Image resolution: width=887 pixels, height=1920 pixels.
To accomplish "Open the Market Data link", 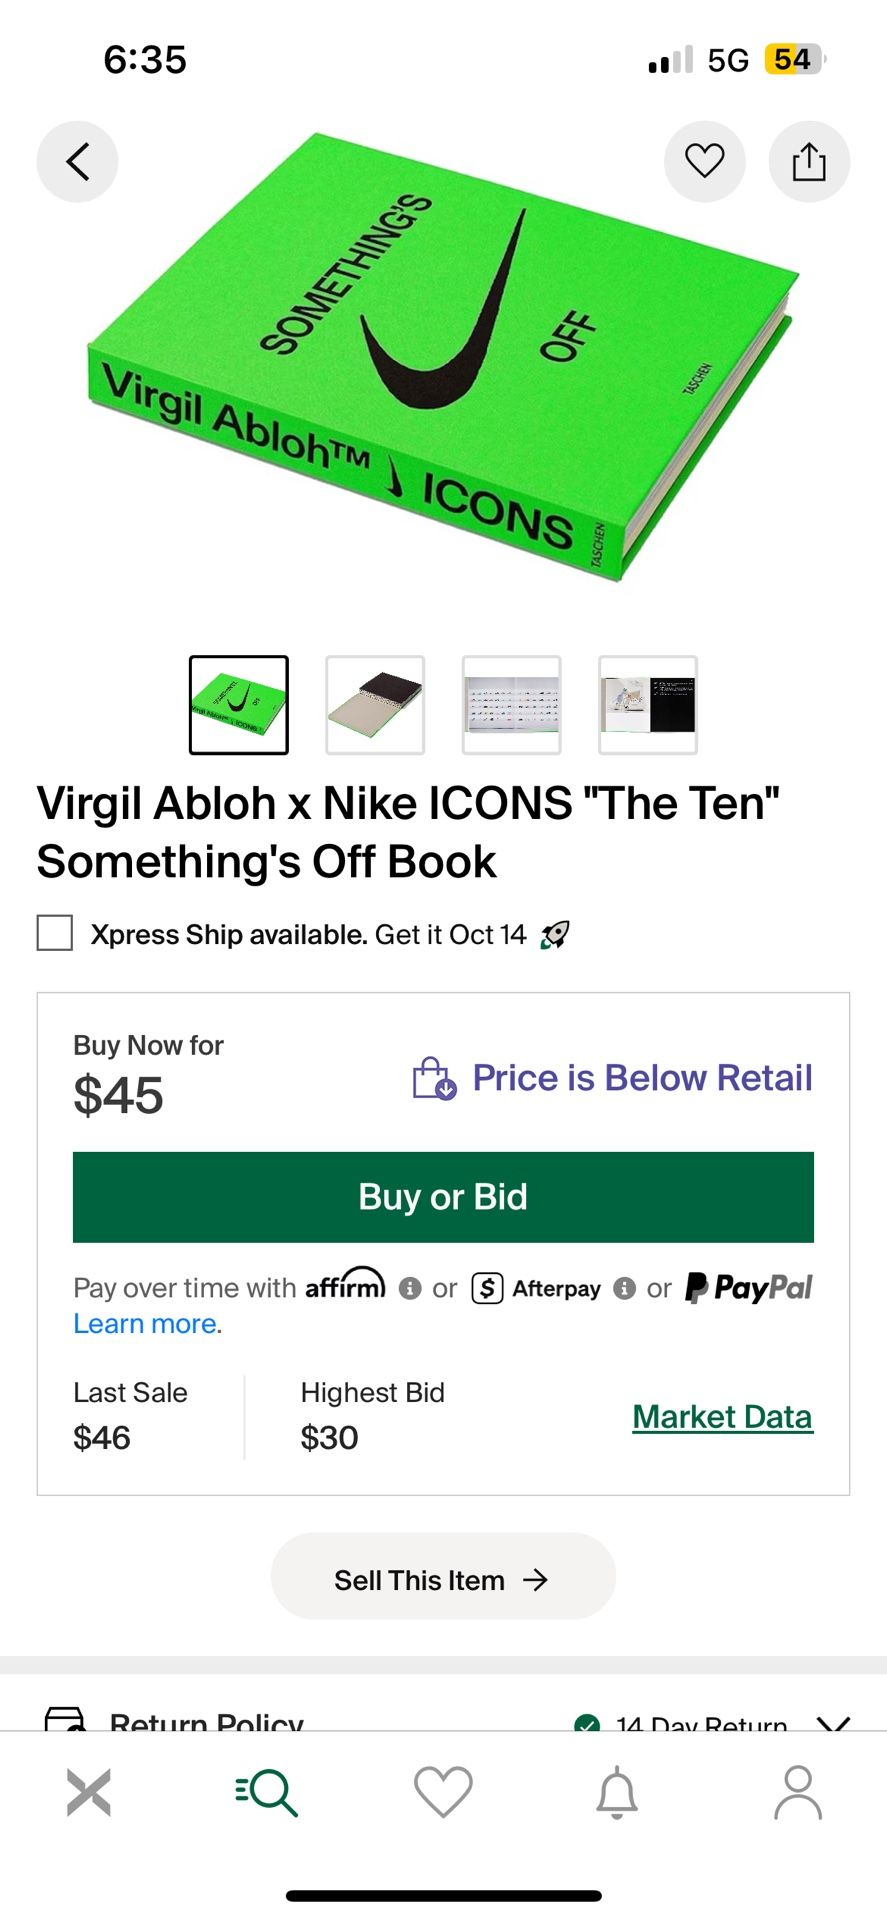I will 722,1417.
